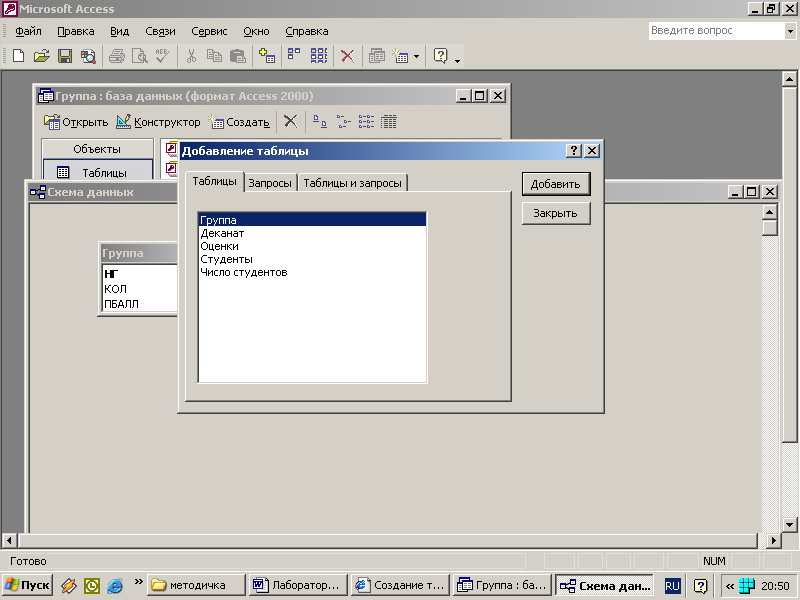
Task: Click the Save floppy disk icon
Action: click(x=65, y=56)
